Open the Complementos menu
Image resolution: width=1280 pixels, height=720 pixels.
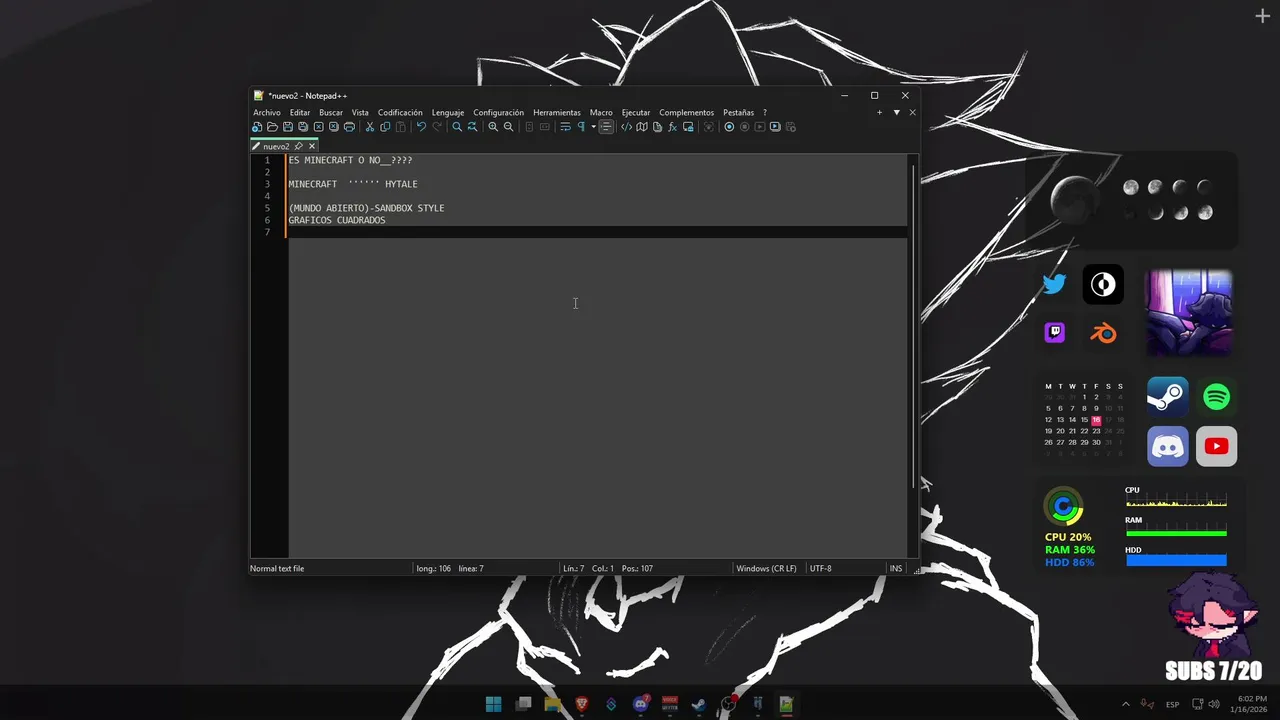[687, 113]
